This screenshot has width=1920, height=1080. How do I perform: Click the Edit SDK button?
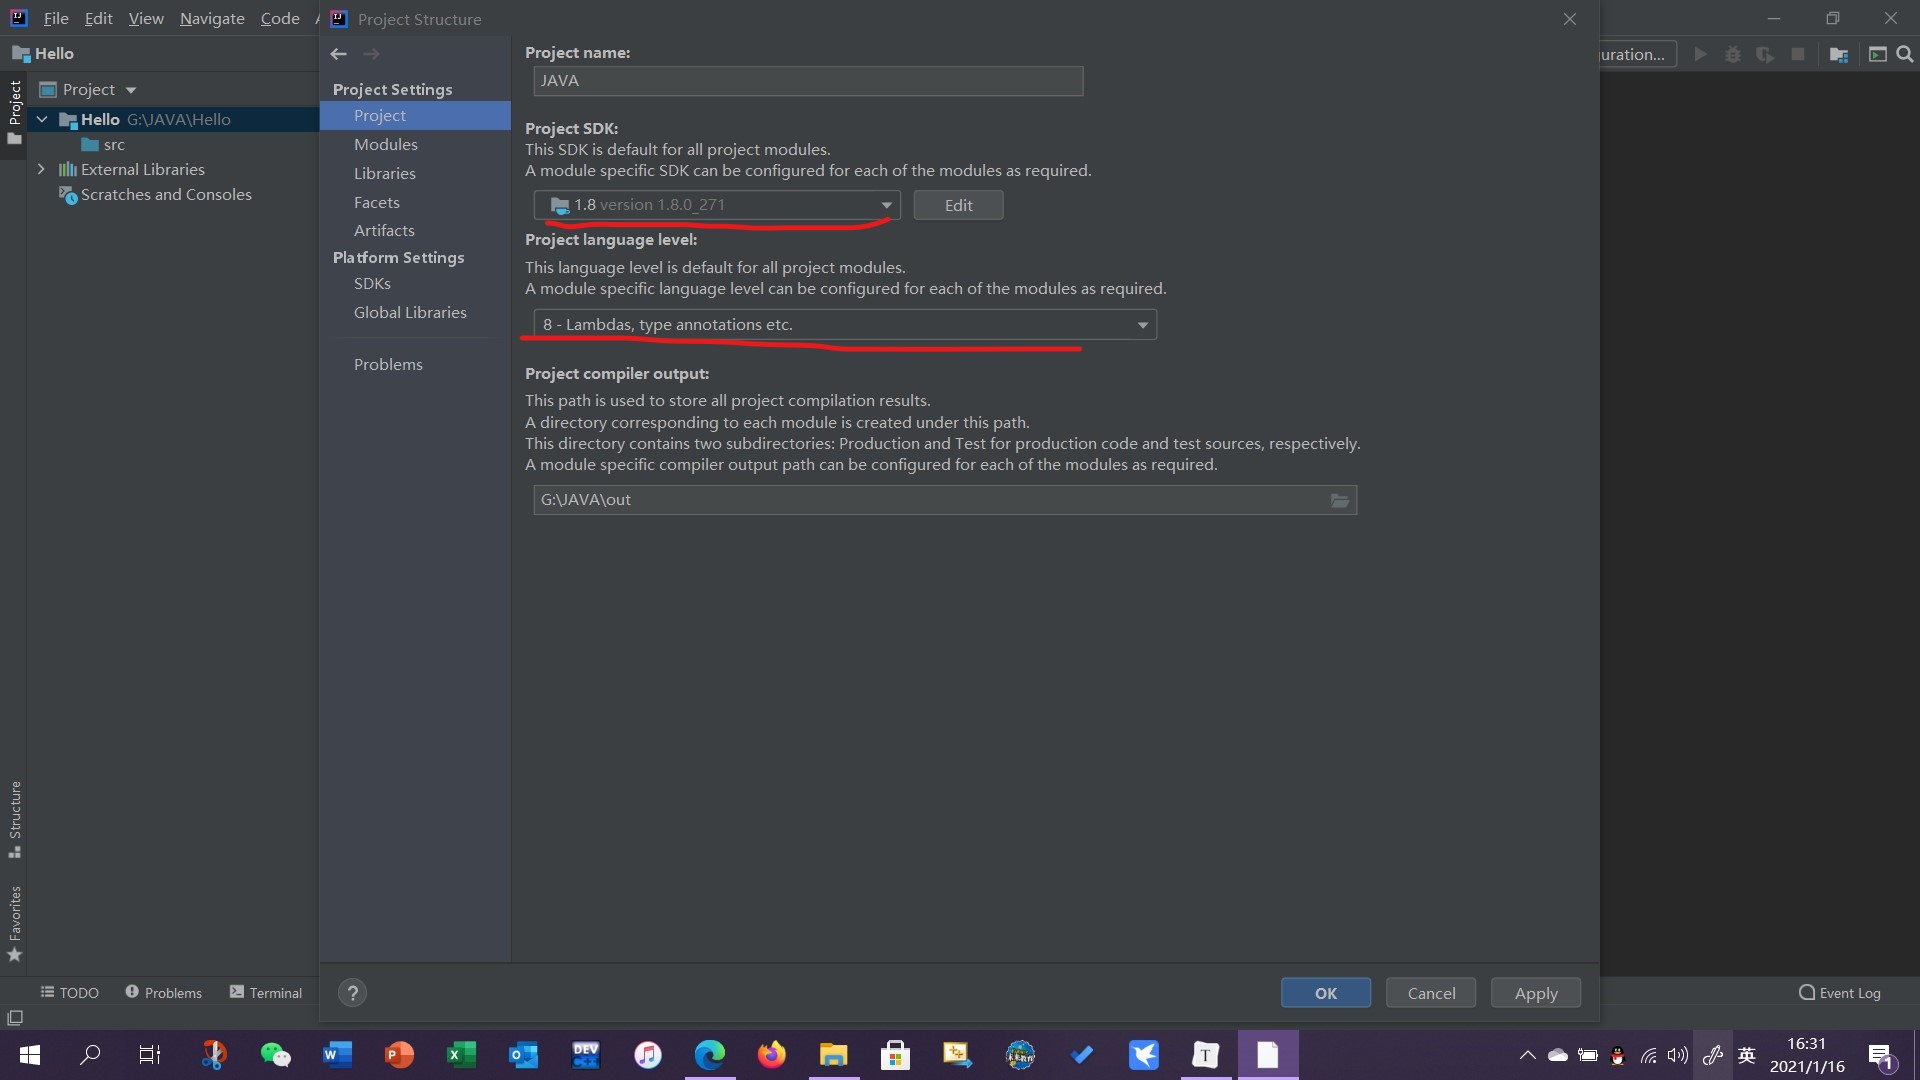(x=957, y=205)
